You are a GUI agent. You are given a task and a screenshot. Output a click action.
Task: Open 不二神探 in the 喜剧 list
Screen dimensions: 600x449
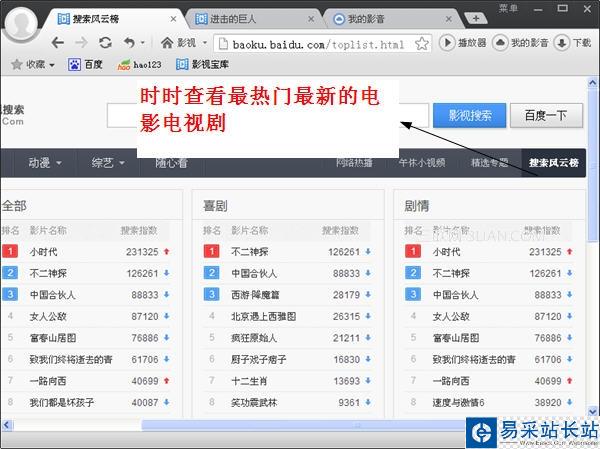click(249, 252)
